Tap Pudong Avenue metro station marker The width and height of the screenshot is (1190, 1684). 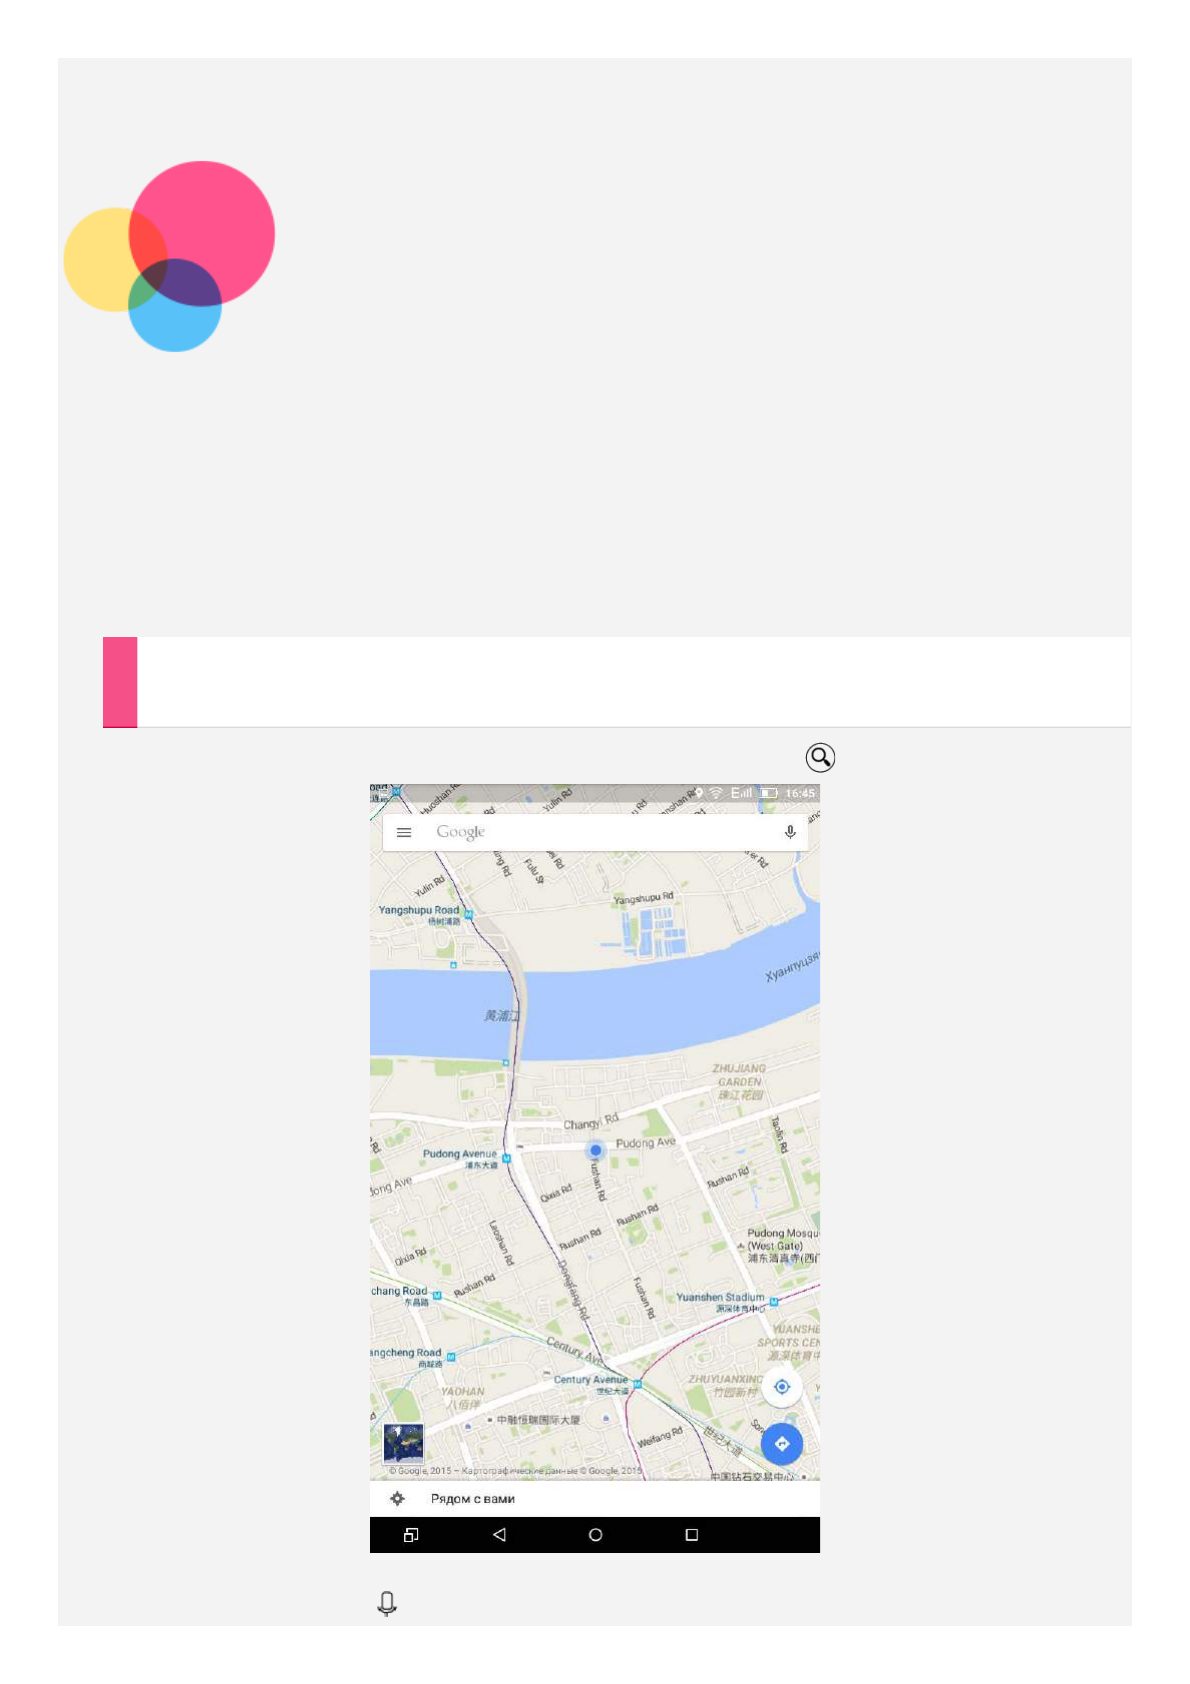pos(506,1159)
